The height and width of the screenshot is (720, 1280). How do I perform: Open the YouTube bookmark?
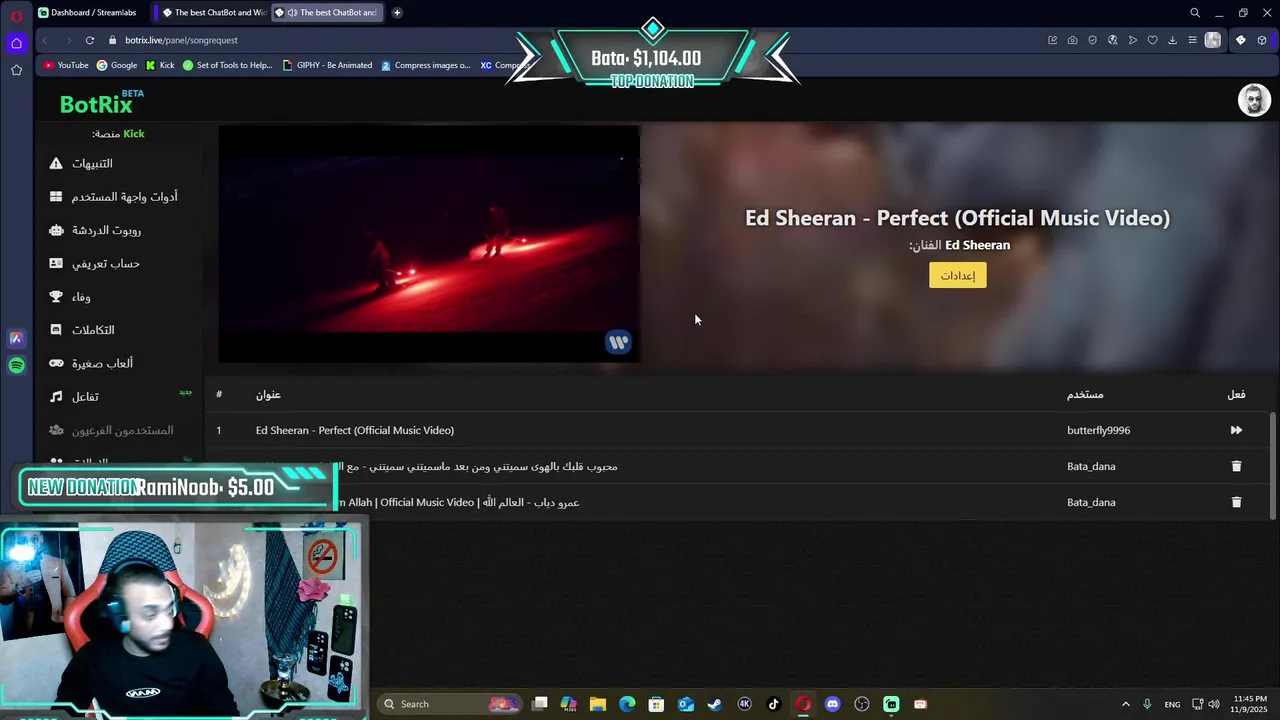[x=66, y=65]
